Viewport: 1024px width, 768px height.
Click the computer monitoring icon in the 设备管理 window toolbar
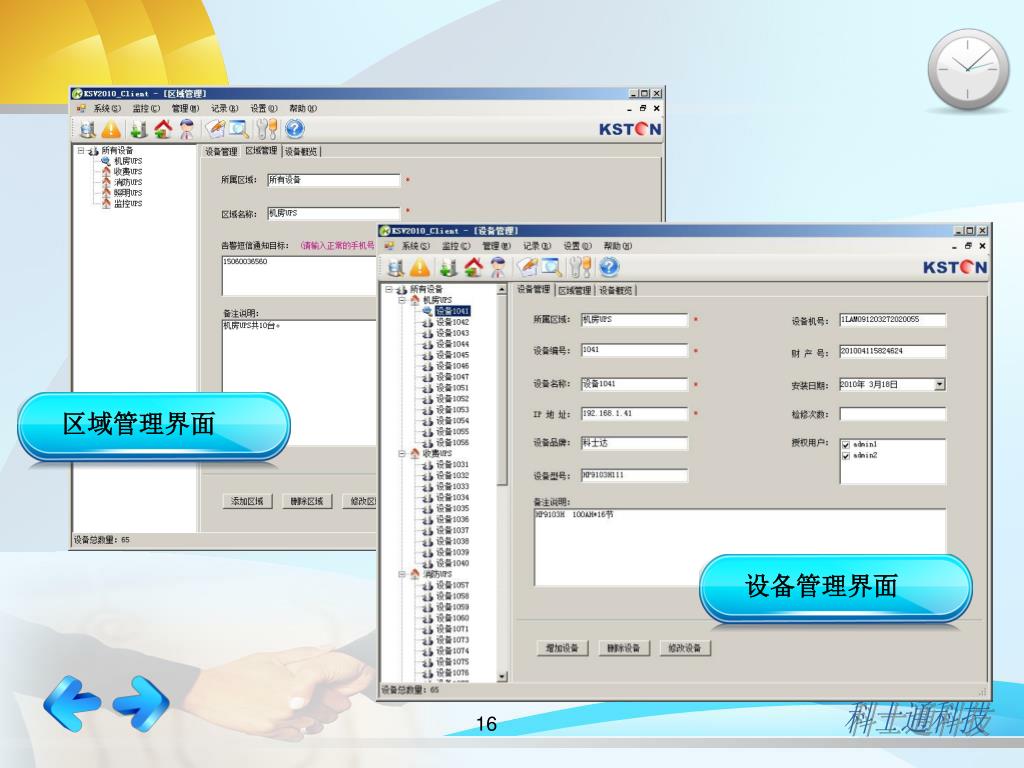(395, 267)
